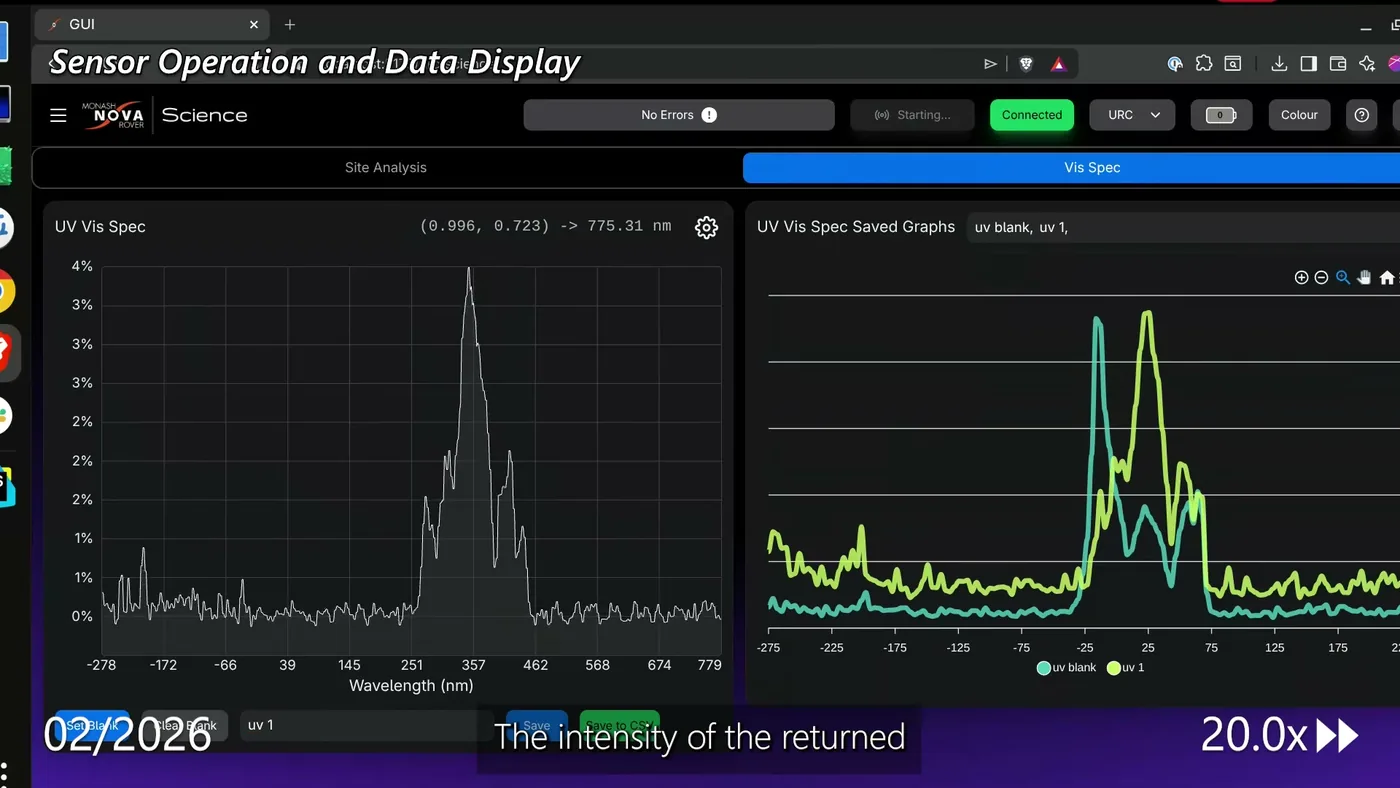This screenshot has width=1400, height=788.
Task: Open Chrome from the dock
Action: point(4,292)
